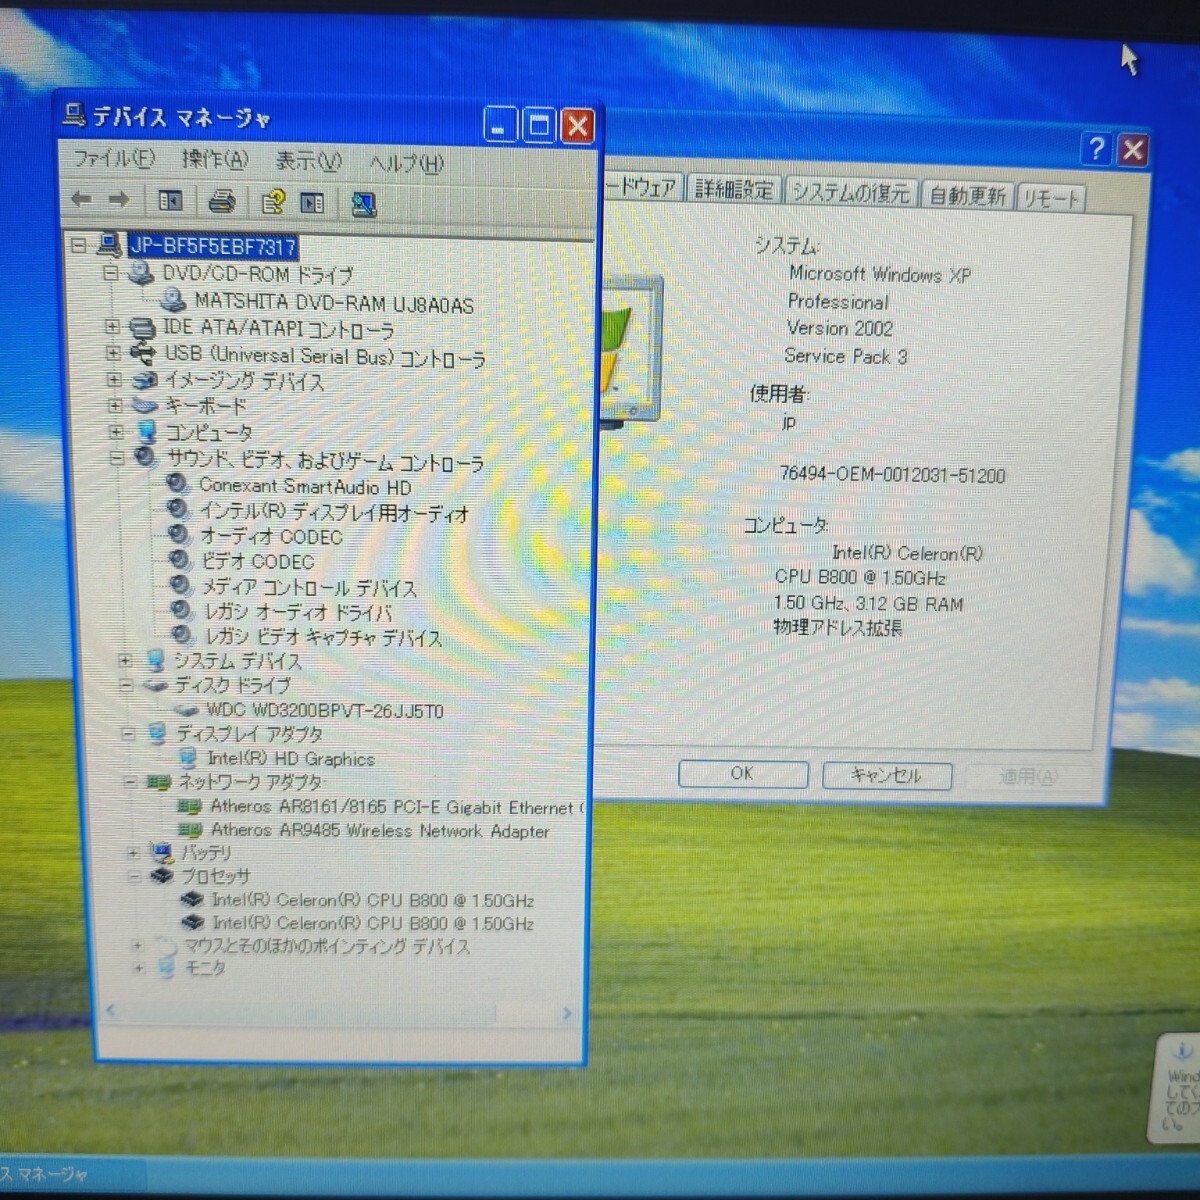
Task: Switch to the システムの復元 tab
Action: pos(850,192)
